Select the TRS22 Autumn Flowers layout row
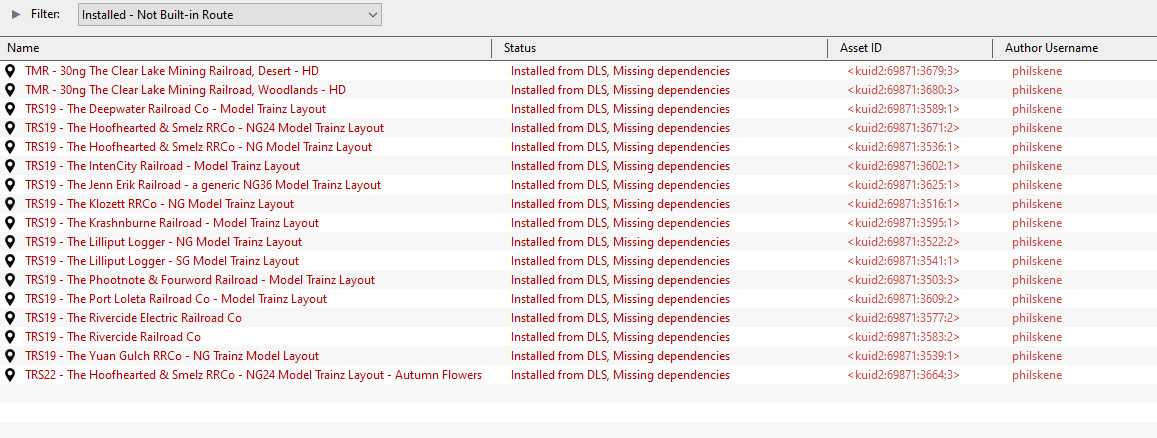Viewport: 1157px width, 438px height. pyautogui.click(x=578, y=375)
